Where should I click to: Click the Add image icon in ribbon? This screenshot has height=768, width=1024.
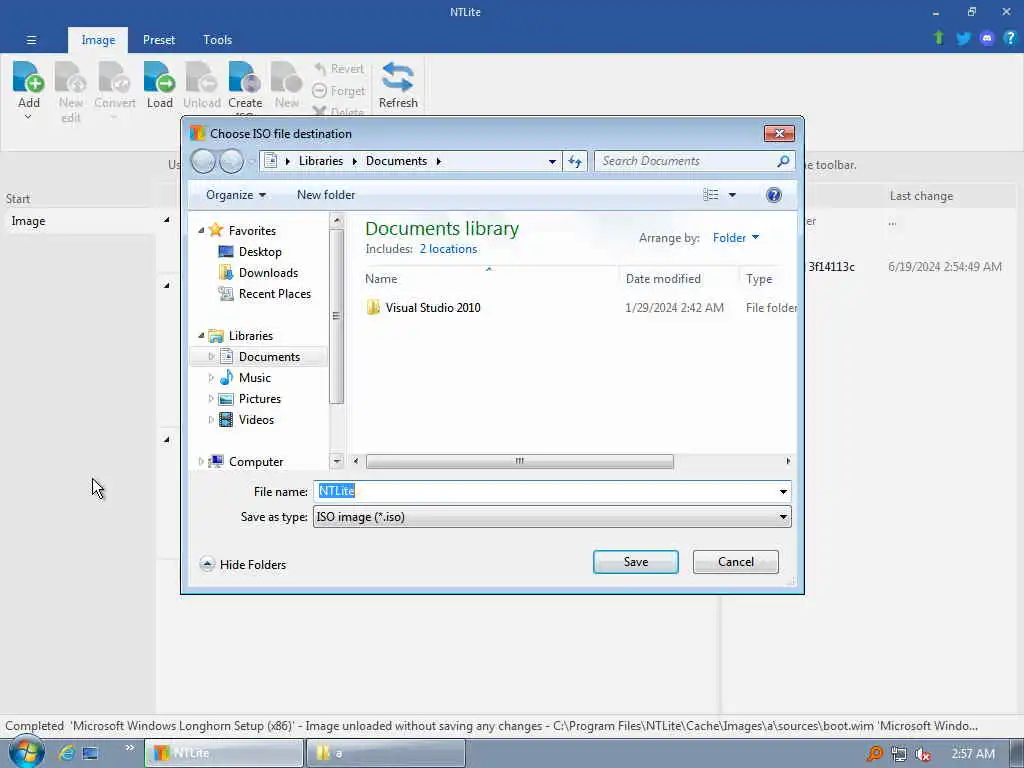[x=28, y=77]
